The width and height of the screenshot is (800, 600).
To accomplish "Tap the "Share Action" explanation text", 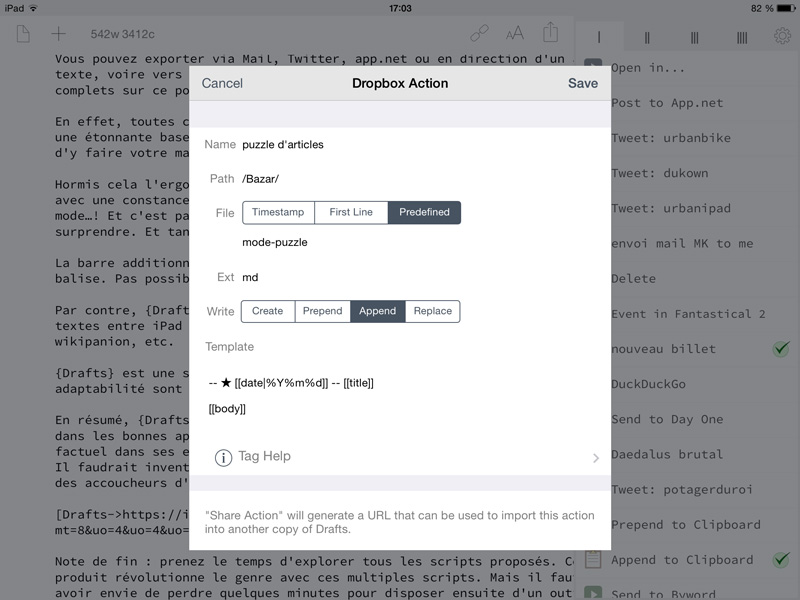I will [x=399, y=522].
